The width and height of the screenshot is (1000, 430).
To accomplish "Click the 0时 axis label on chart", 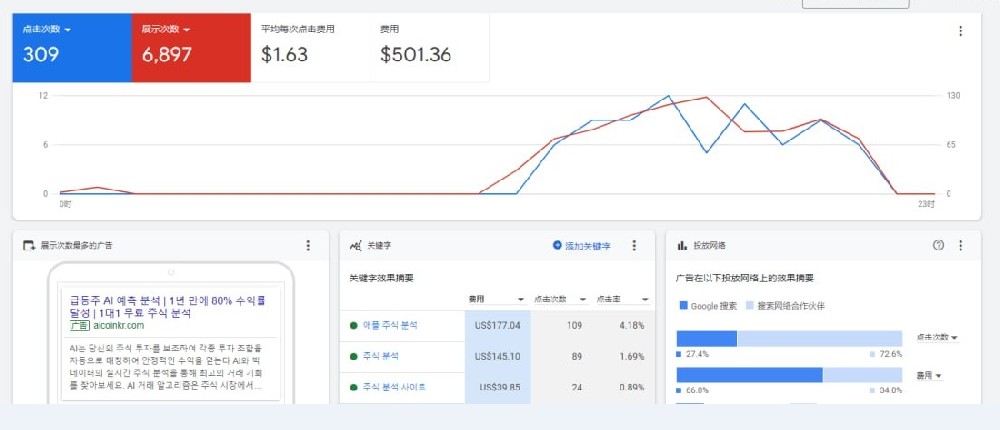I will pyautogui.click(x=65, y=204).
